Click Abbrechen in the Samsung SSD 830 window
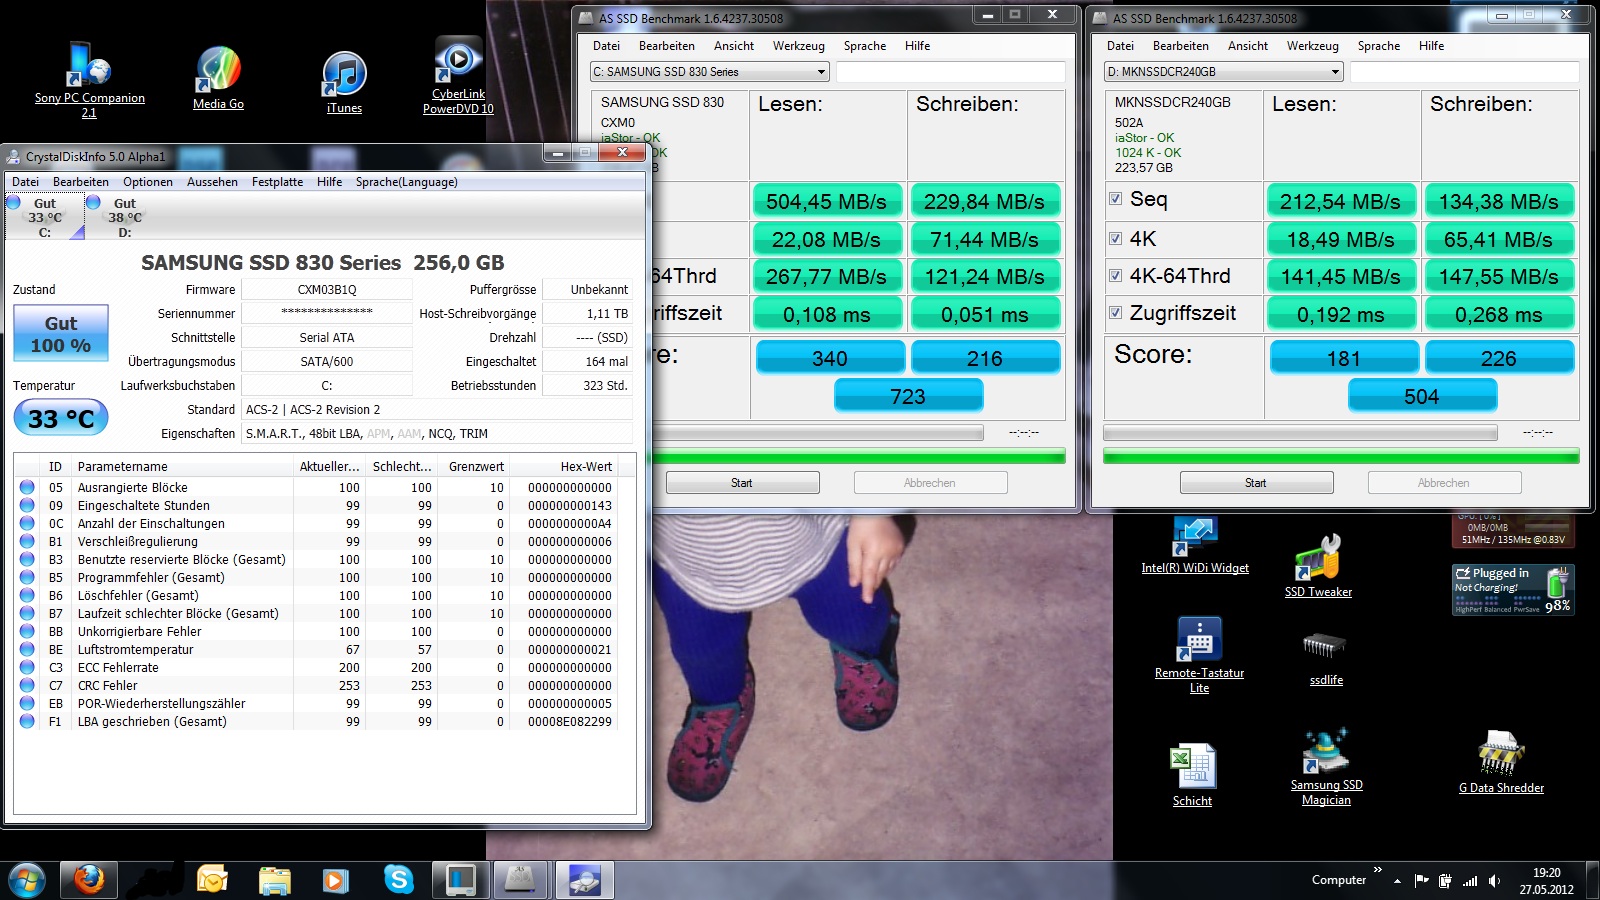 pyautogui.click(x=929, y=483)
